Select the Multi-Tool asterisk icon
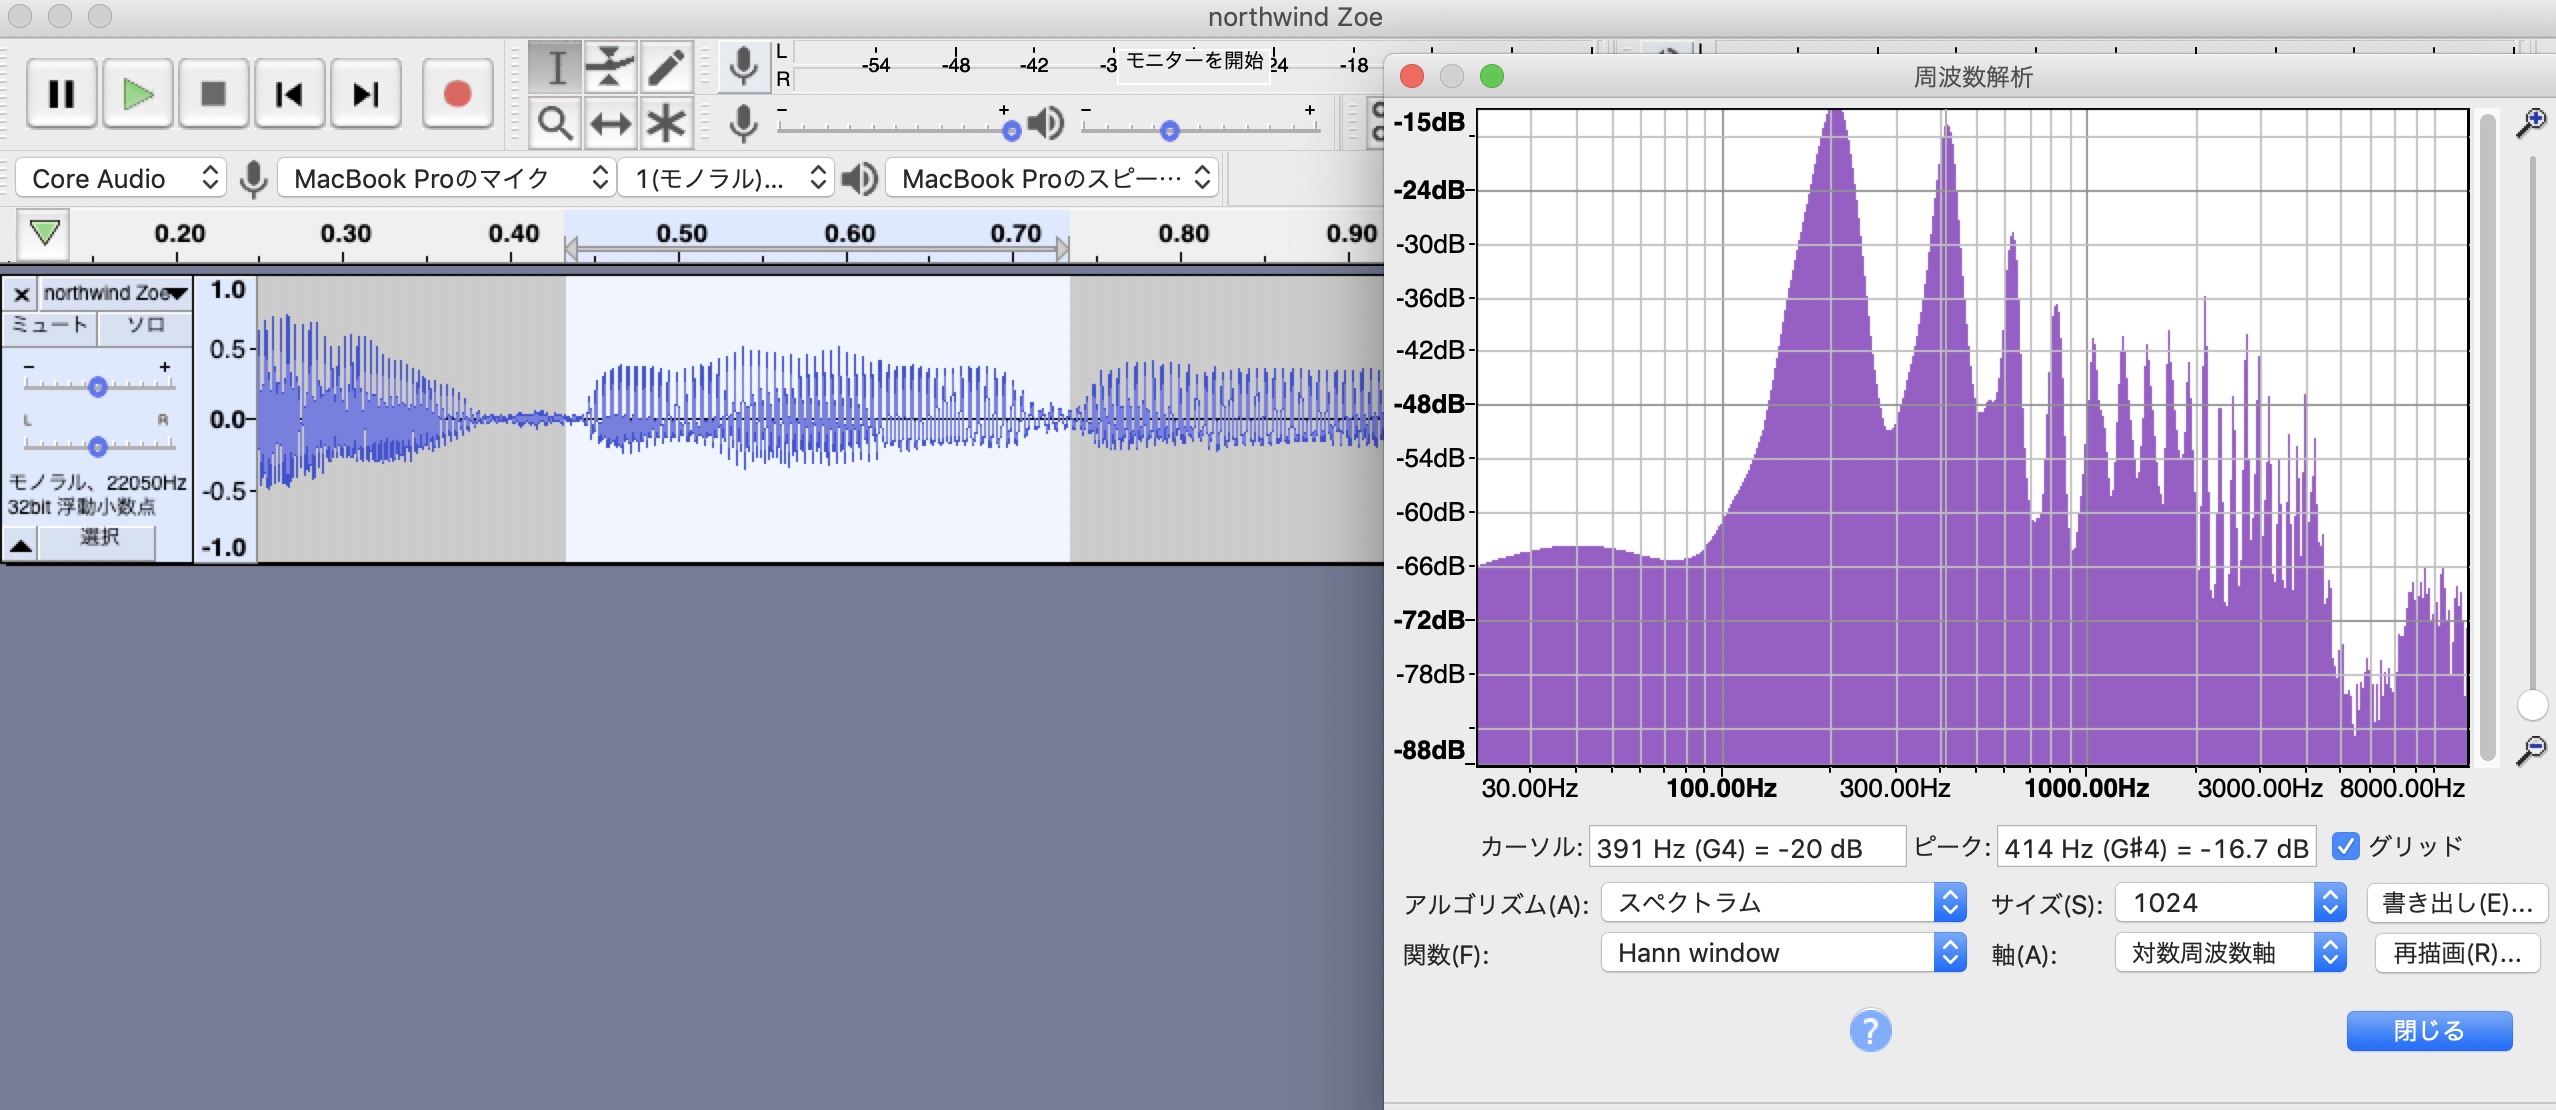Image resolution: width=2556 pixels, height=1110 pixels. [665, 124]
